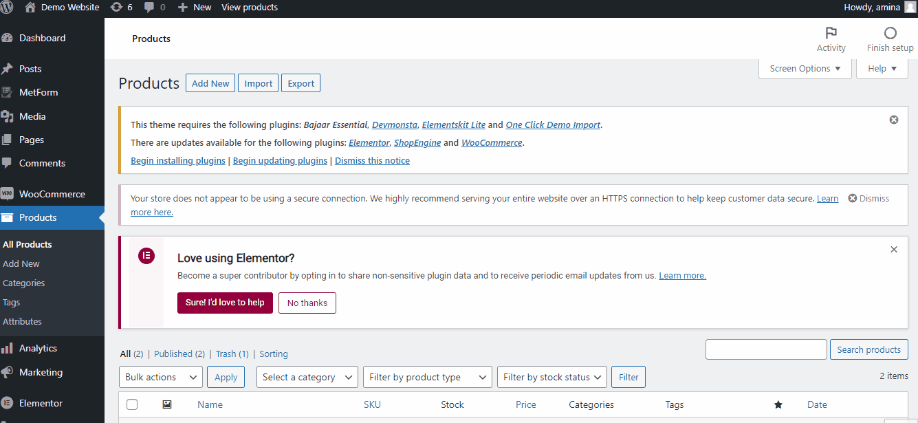
Task: Open the Bulk actions dropdown
Action: click(x=160, y=377)
